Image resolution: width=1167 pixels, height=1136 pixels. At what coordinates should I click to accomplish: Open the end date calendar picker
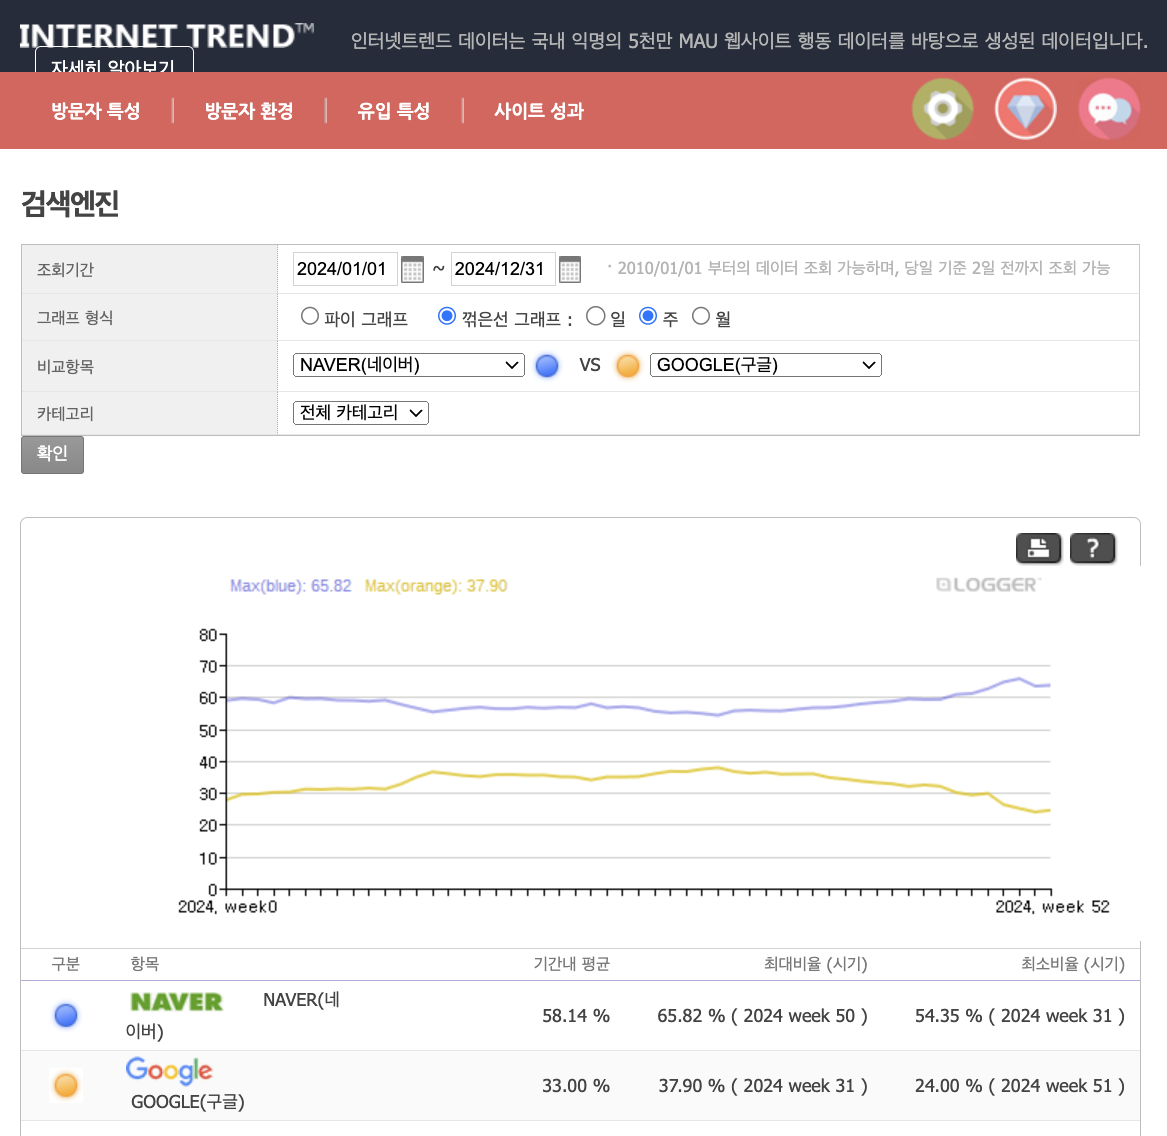click(x=570, y=268)
